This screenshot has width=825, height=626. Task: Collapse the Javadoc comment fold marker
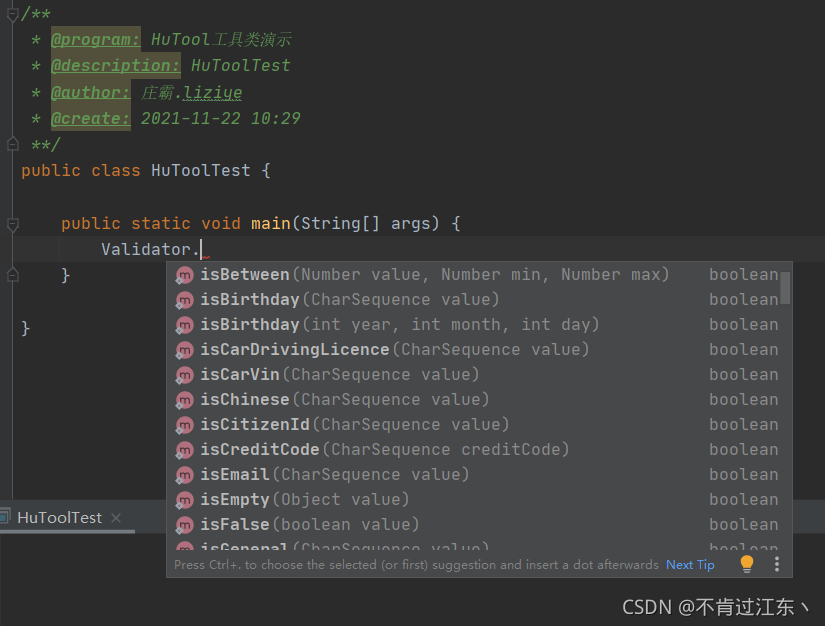13,14
